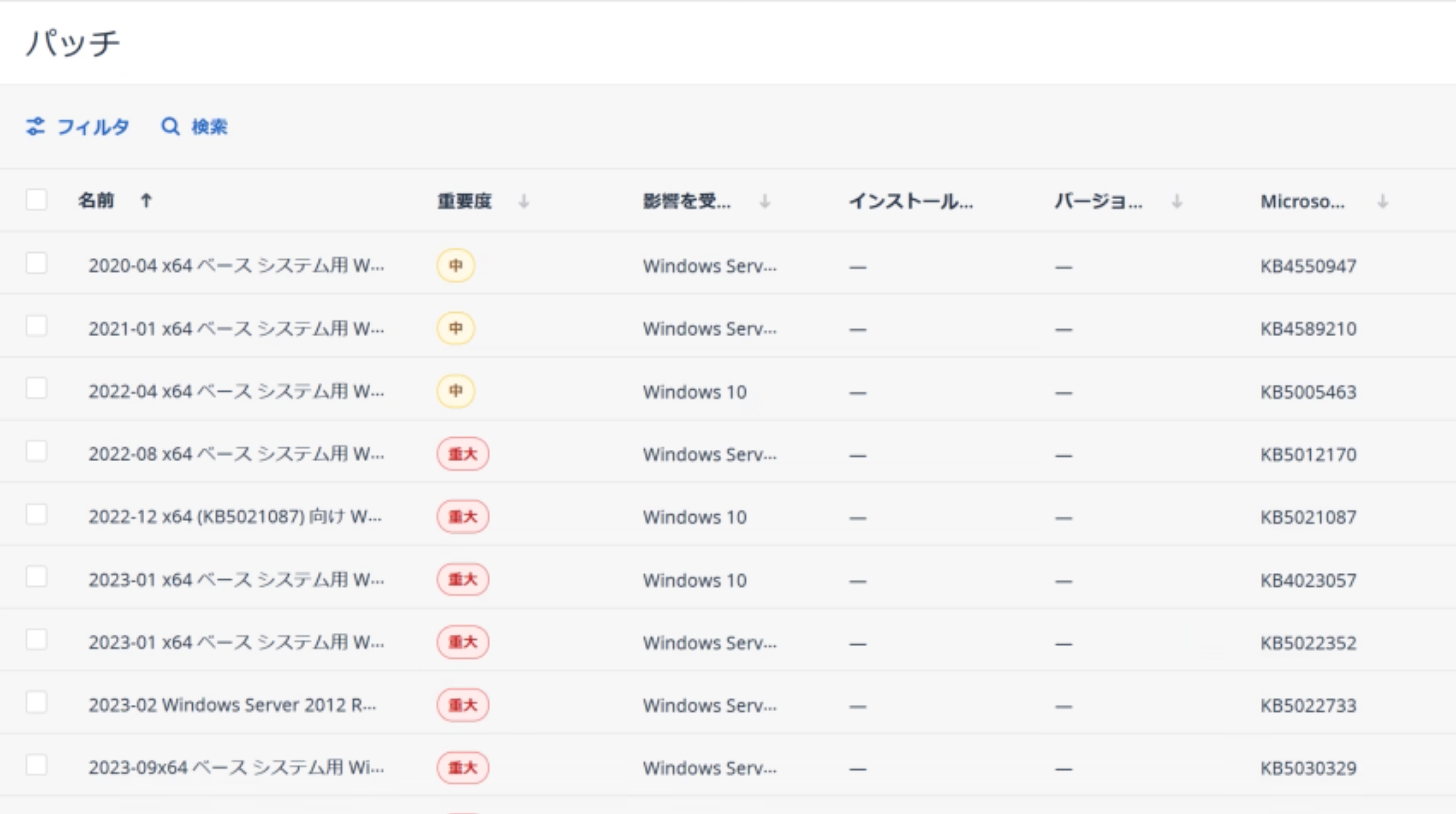The height and width of the screenshot is (814, 1456).
Task: Select checkbox for 2022-12 x64 (KB5021087) patch
Action: (36, 514)
